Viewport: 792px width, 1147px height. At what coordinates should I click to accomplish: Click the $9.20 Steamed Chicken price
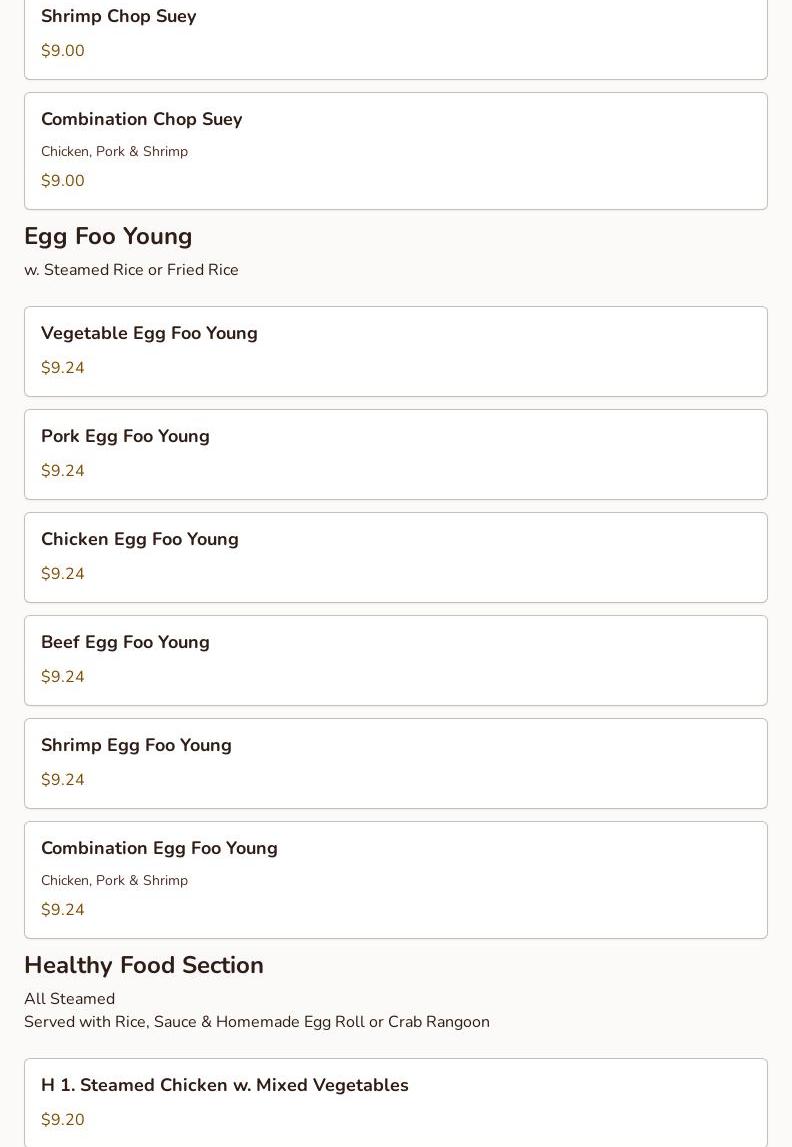63,1120
